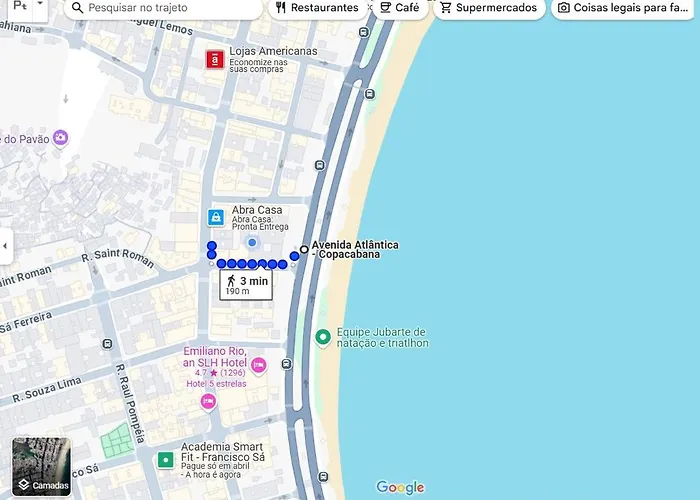Filter by Café chip
This screenshot has height=500, width=700.
(400, 8)
